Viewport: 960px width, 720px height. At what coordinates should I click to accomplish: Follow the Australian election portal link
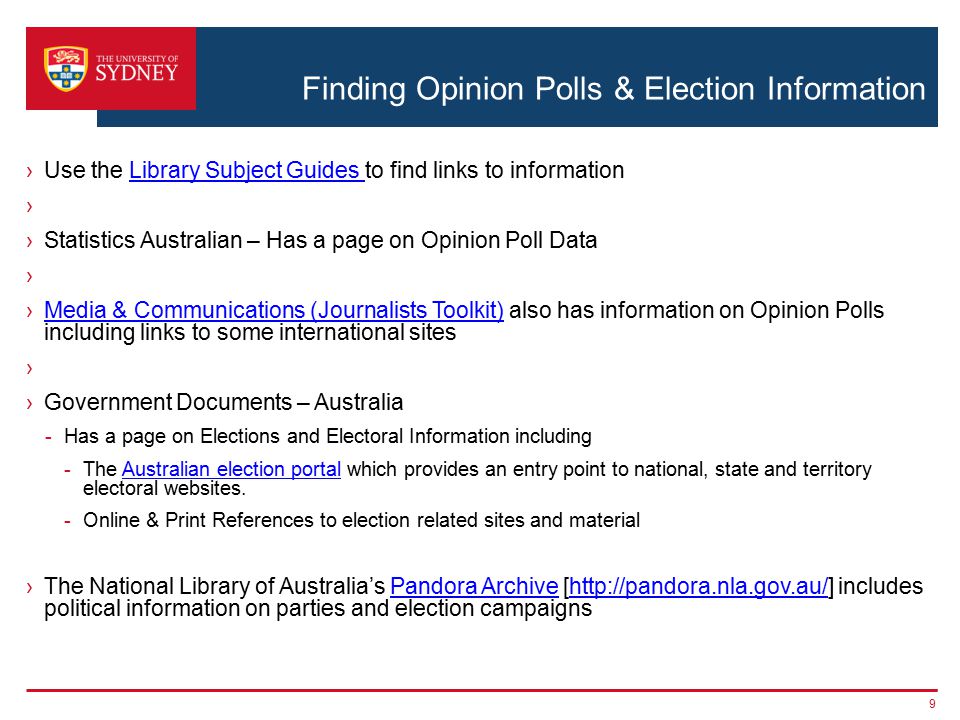(231, 469)
